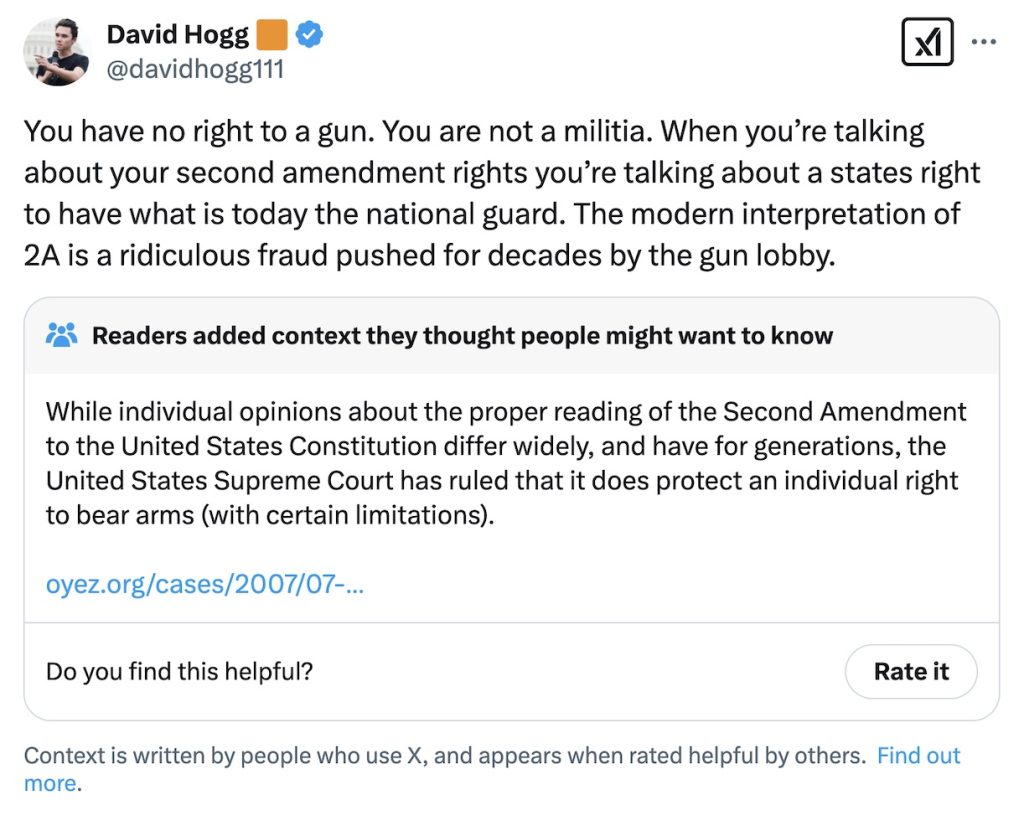
Task: Follow the 'Find out' link text
Action: pyautogui.click(x=918, y=755)
